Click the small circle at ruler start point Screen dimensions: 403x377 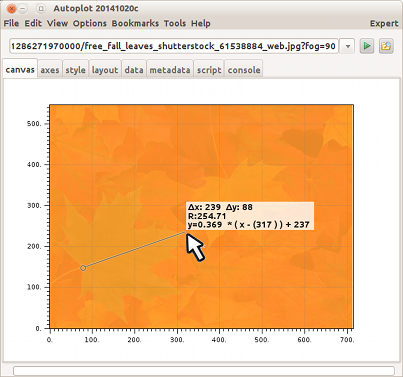click(83, 268)
